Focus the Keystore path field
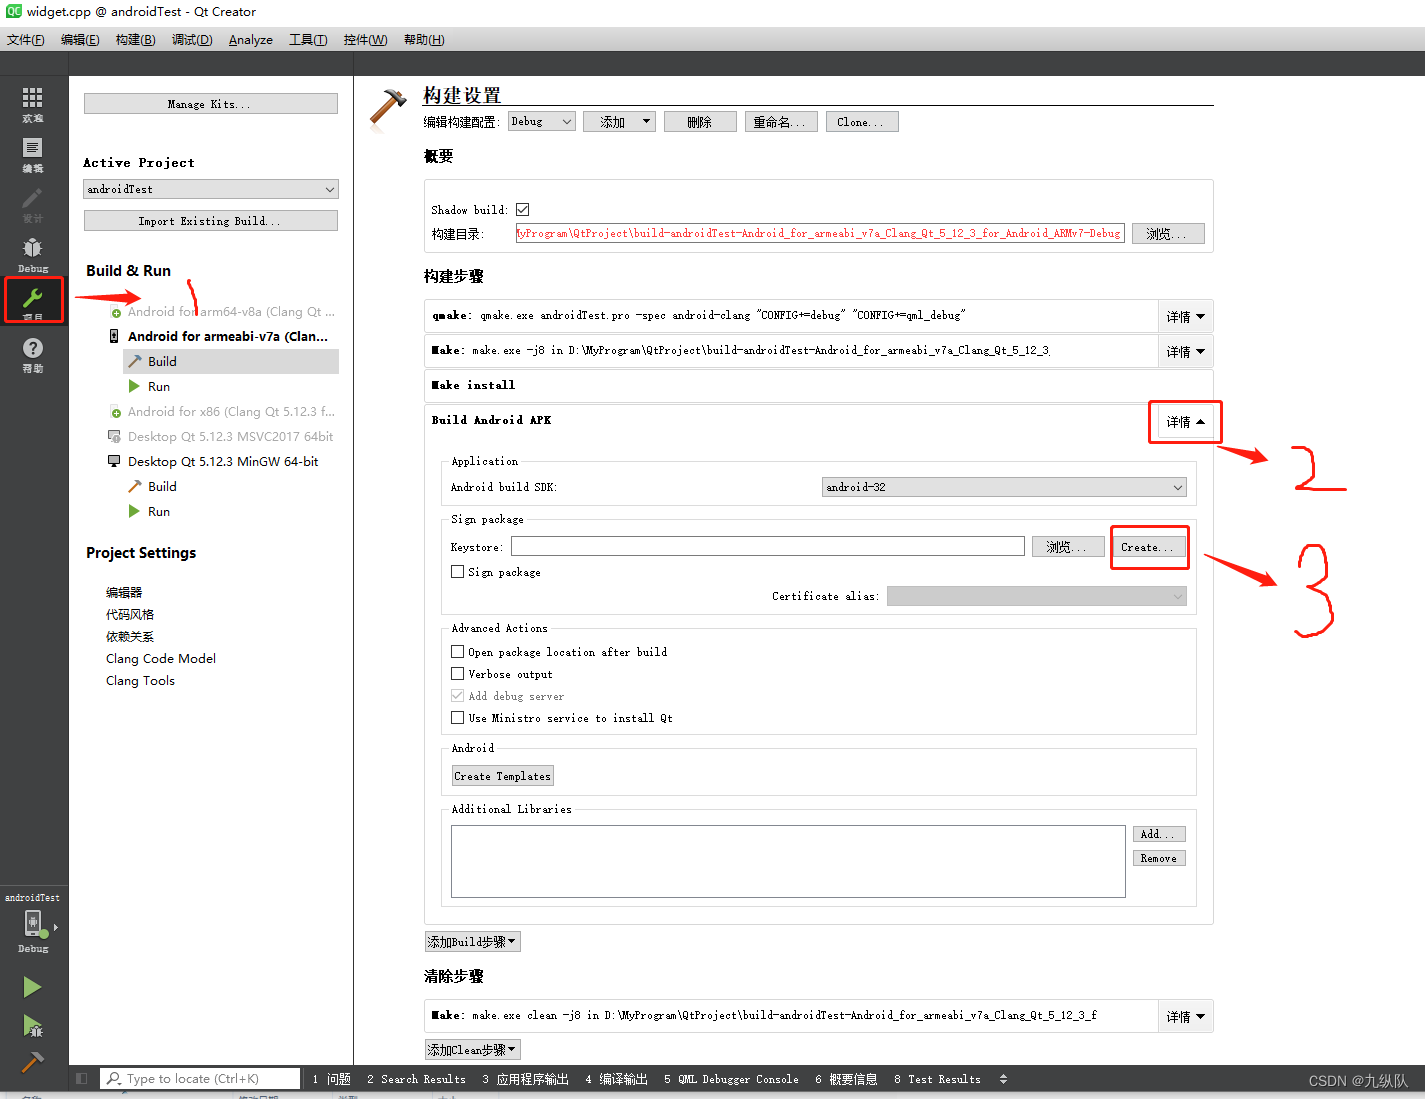This screenshot has width=1425, height=1099. coord(768,546)
